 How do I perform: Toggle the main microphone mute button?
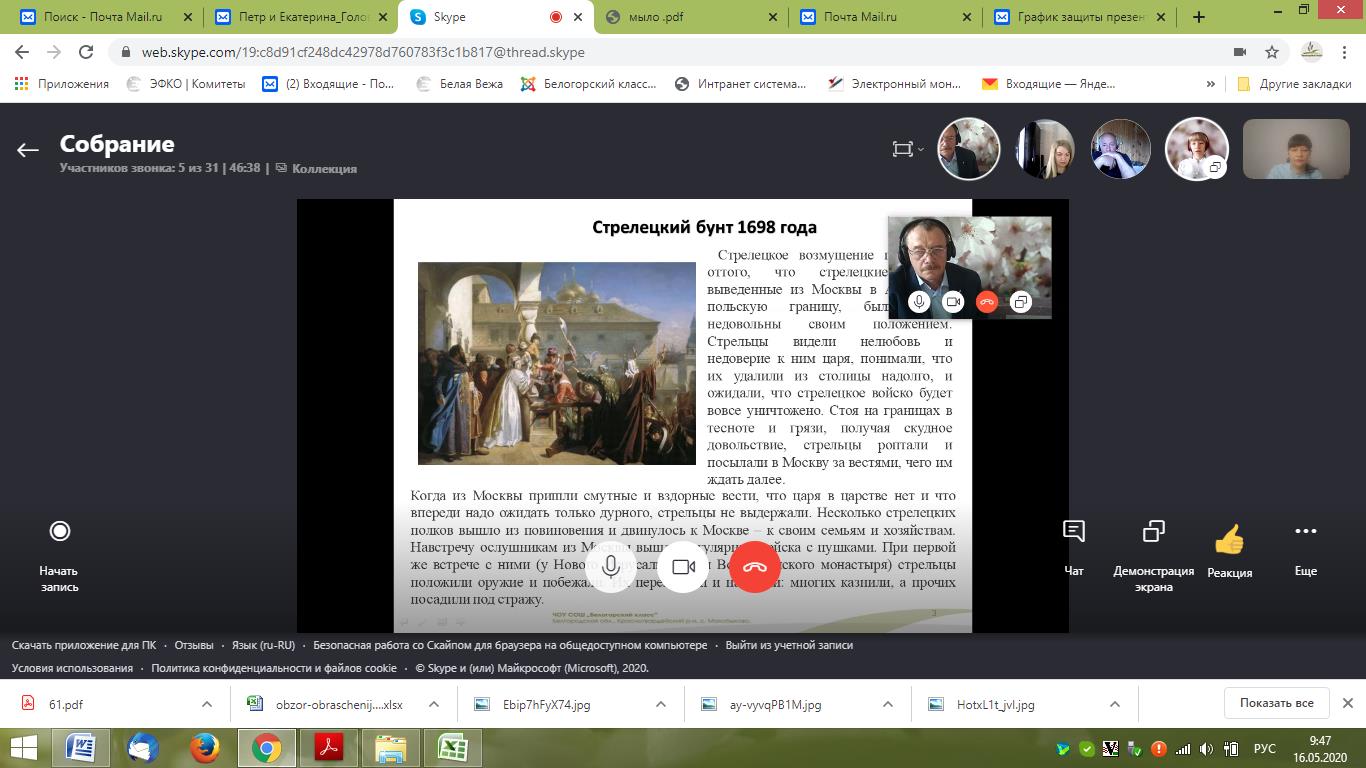(610, 567)
